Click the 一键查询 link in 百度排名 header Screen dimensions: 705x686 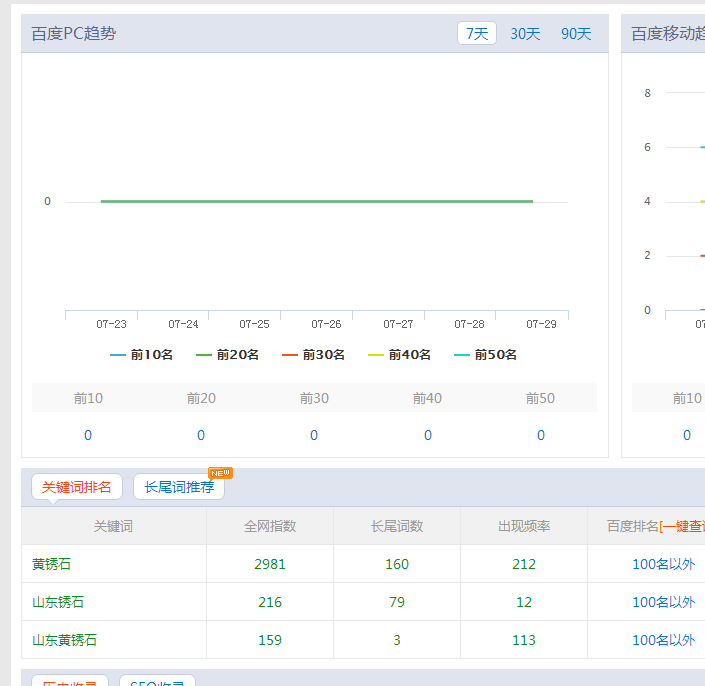click(x=683, y=526)
